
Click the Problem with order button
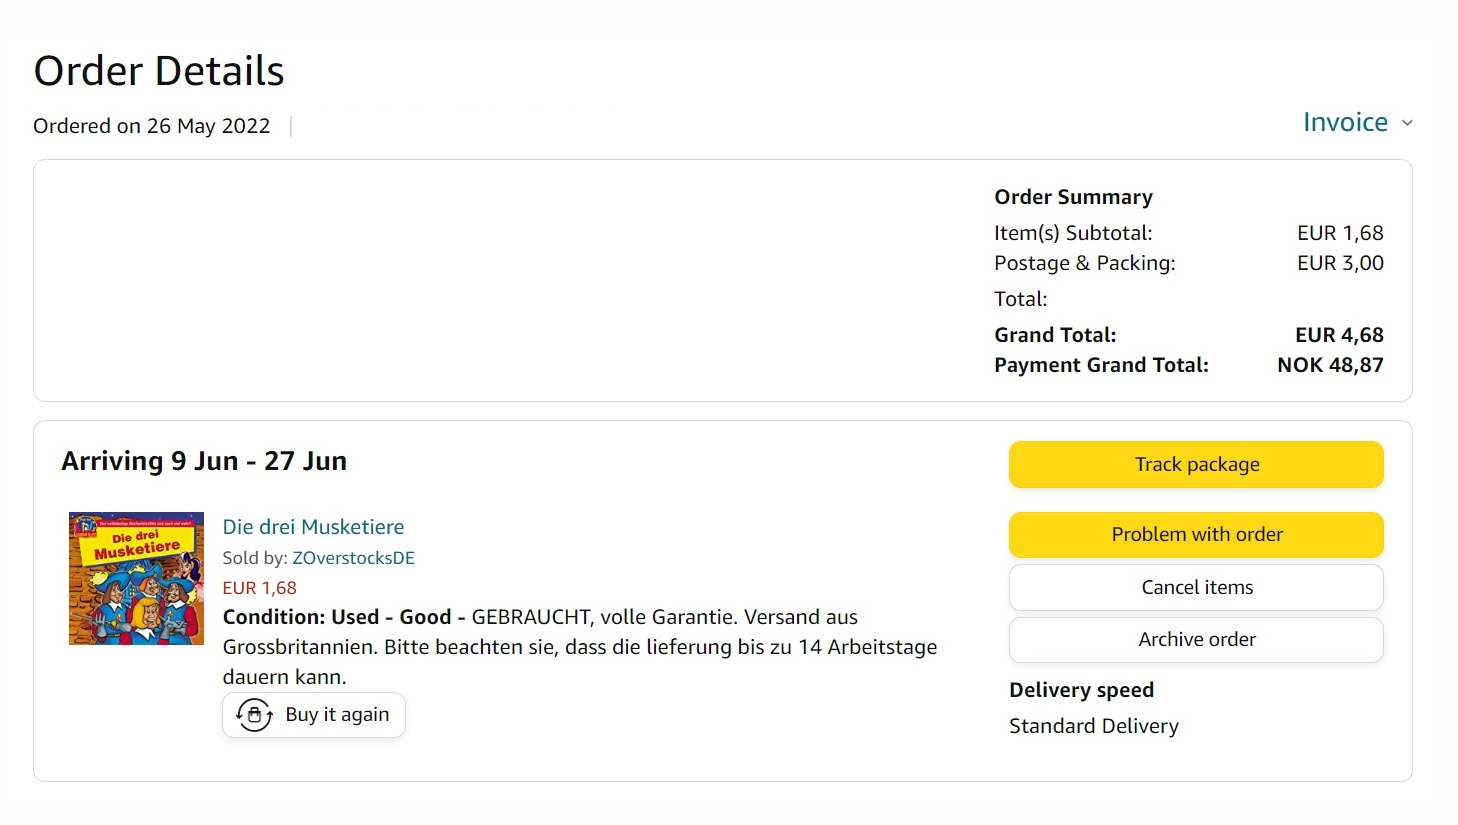click(x=1196, y=535)
